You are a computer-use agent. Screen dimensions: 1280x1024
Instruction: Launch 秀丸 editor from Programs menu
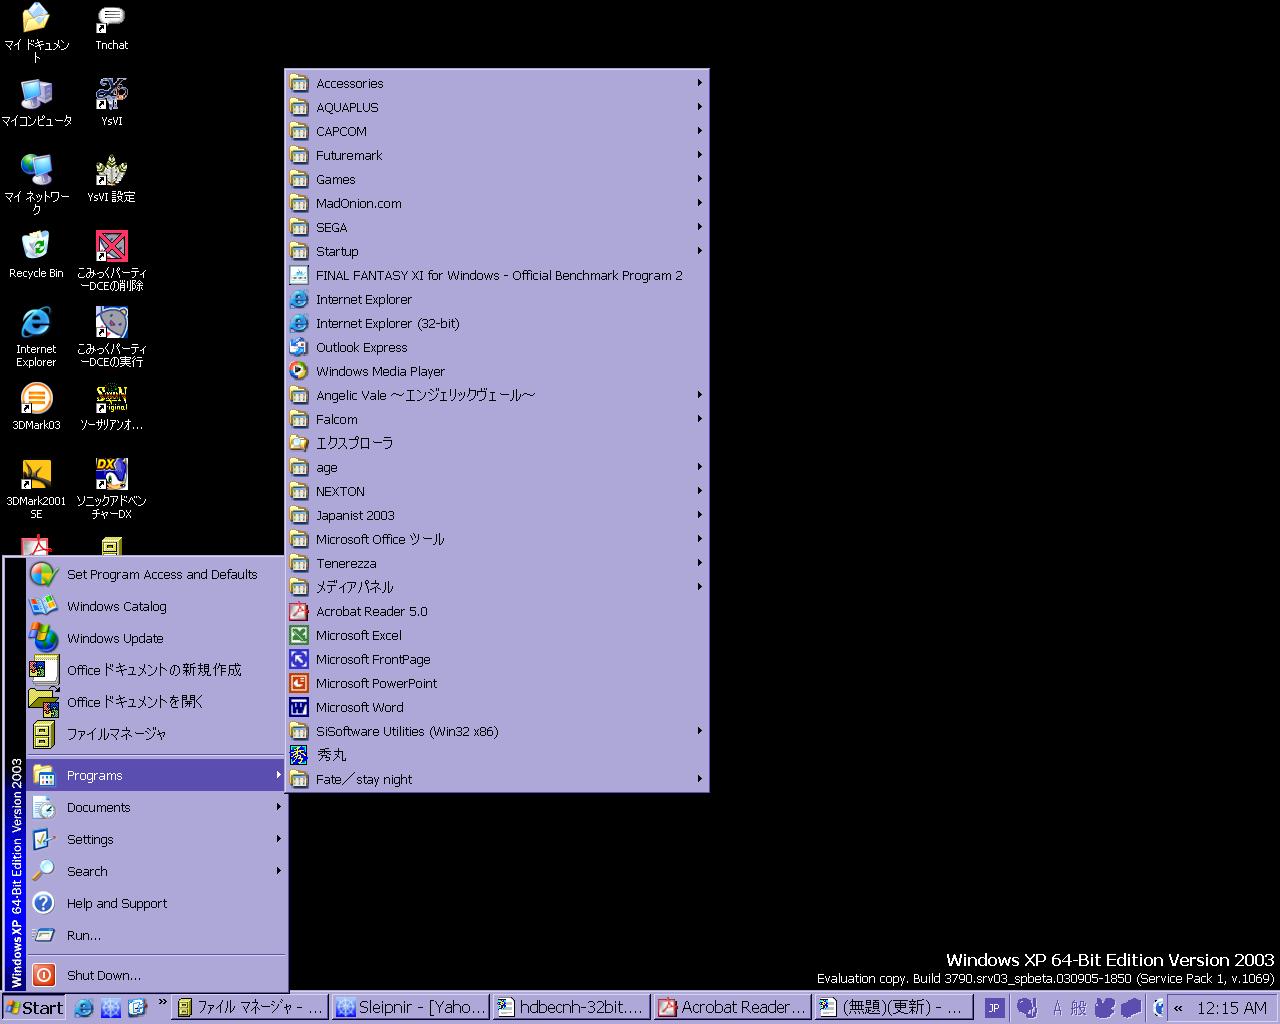coord(497,755)
